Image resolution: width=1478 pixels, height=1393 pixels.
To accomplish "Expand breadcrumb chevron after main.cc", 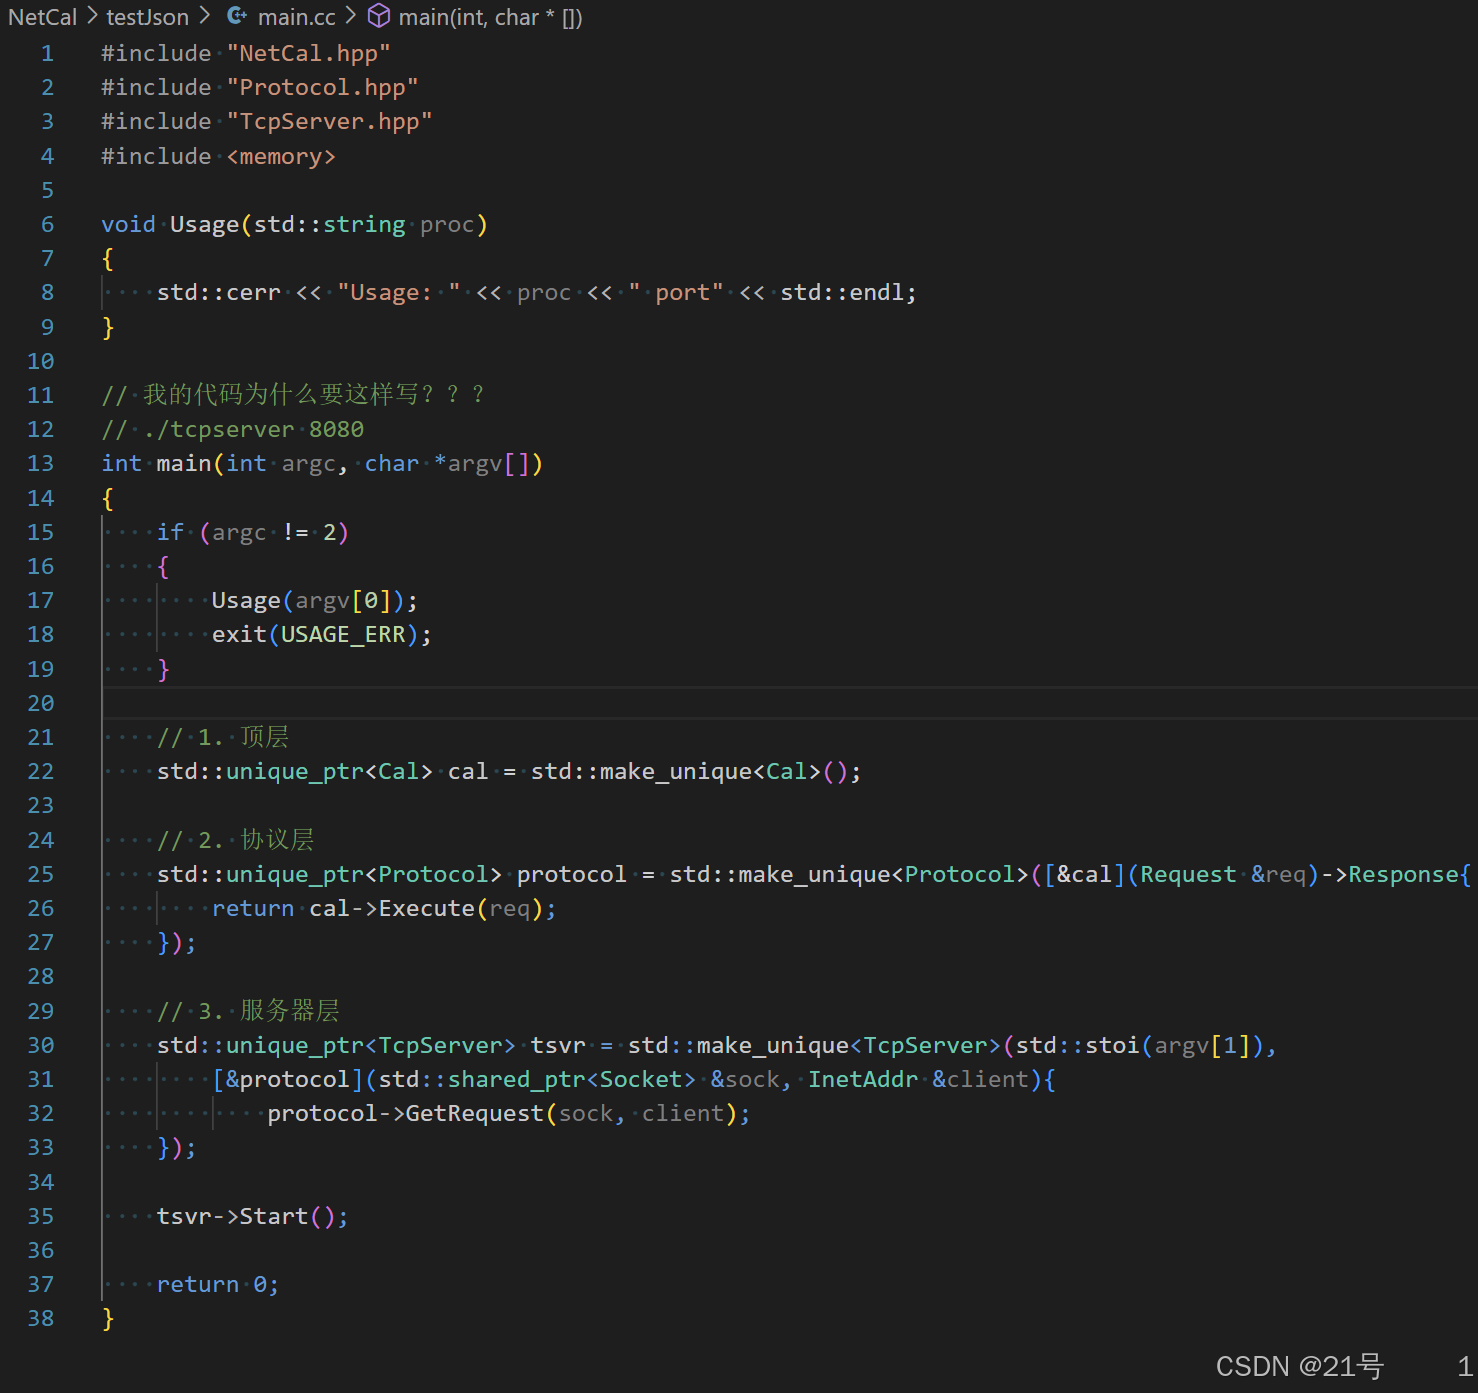I will coord(351,16).
